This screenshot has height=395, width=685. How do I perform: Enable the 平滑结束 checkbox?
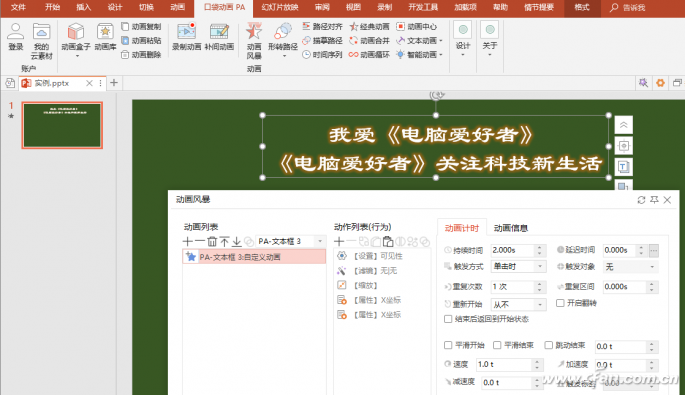pyautogui.click(x=497, y=345)
